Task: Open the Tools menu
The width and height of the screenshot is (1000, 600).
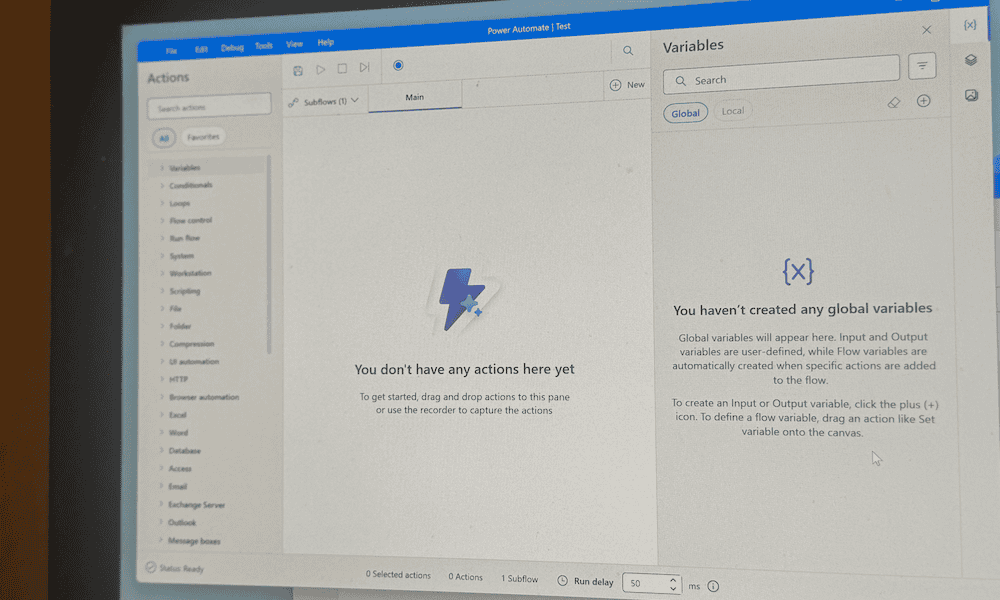Action: (x=263, y=46)
